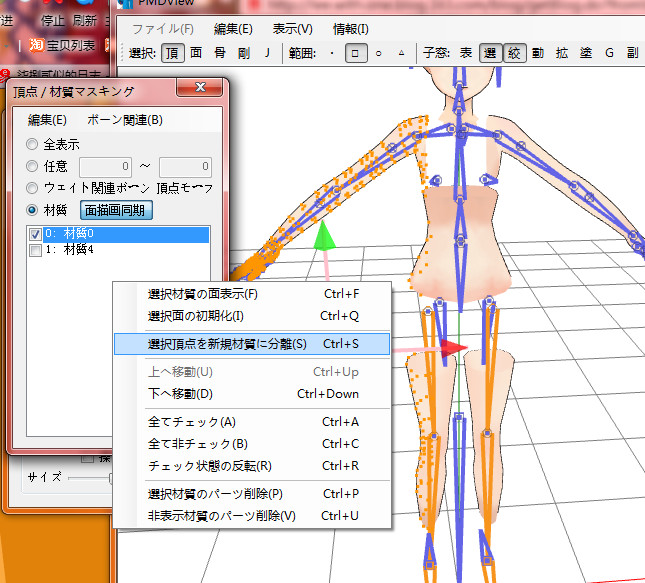This screenshot has height=583, width=645.
Task: Open the ボーン関連(B) menu
Action: pyautogui.click(x=125, y=120)
